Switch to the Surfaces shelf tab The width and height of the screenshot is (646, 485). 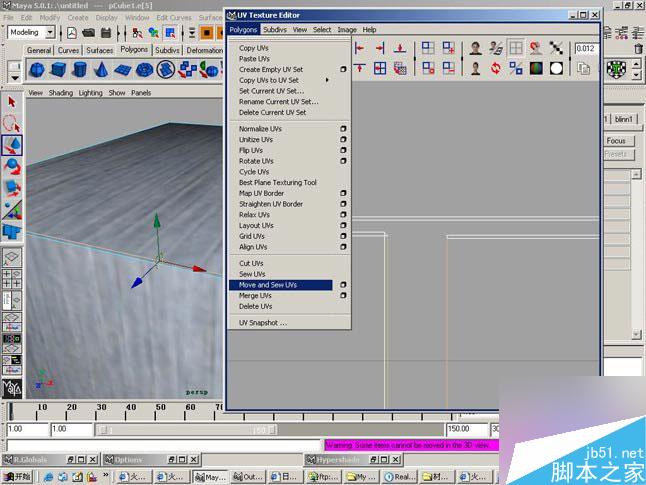(99, 50)
